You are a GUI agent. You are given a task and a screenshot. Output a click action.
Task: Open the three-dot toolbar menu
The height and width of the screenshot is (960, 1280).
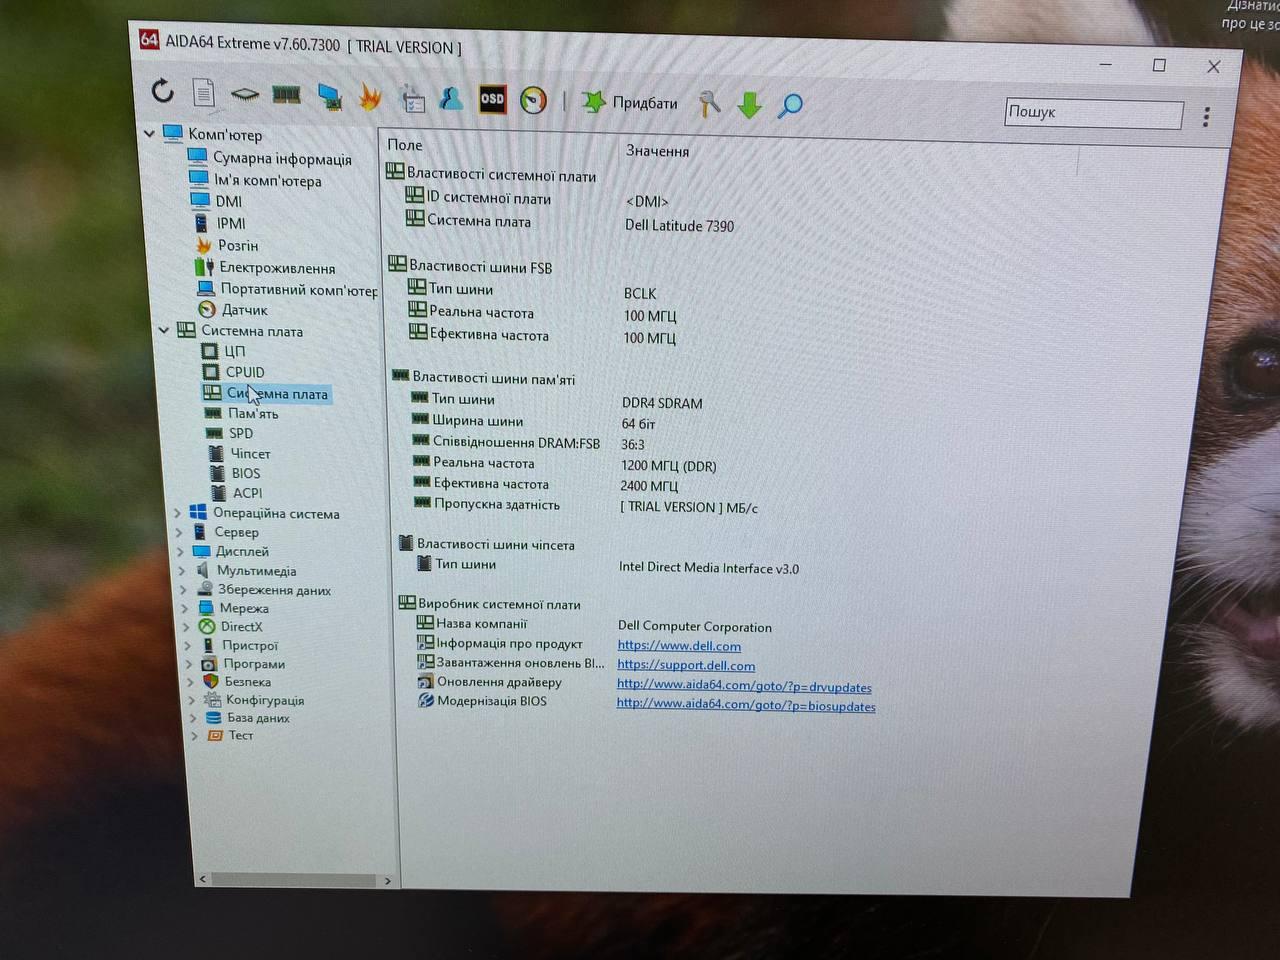(1206, 117)
